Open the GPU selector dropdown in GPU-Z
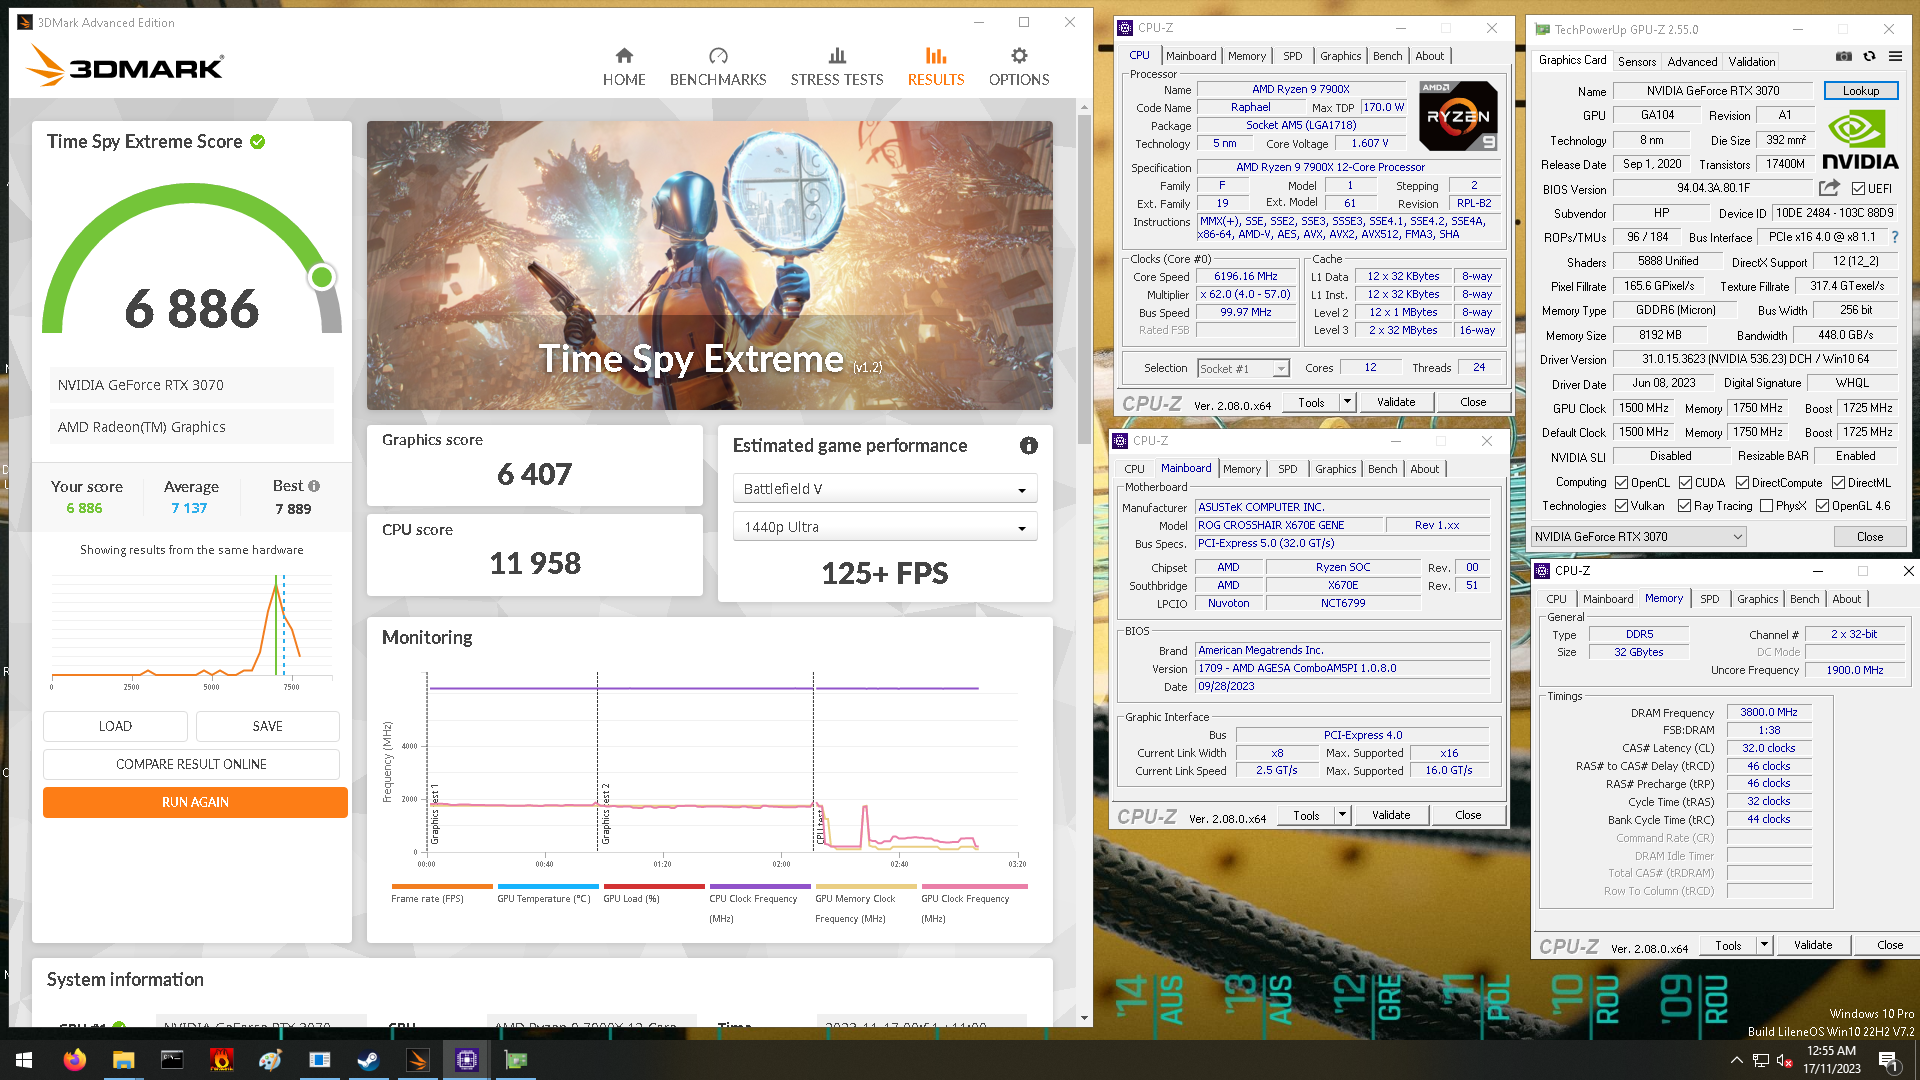This screenshot has height=1080, width=1920. (1638, 537)
